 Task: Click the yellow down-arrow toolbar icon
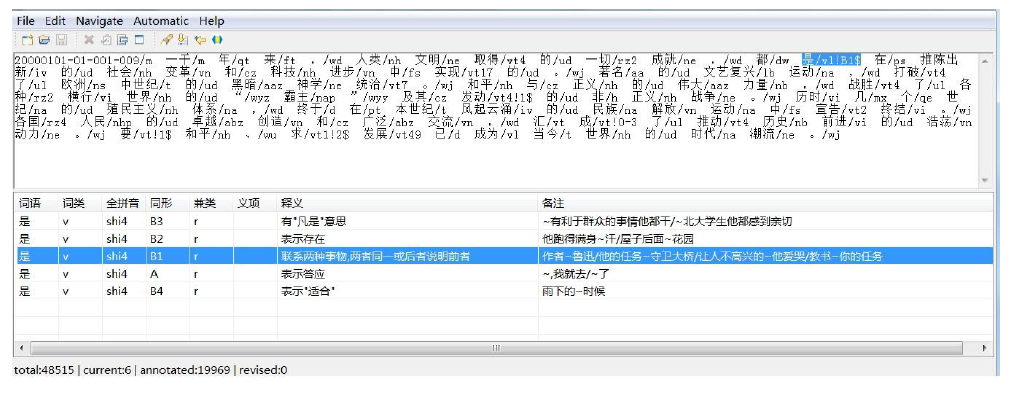183,40
